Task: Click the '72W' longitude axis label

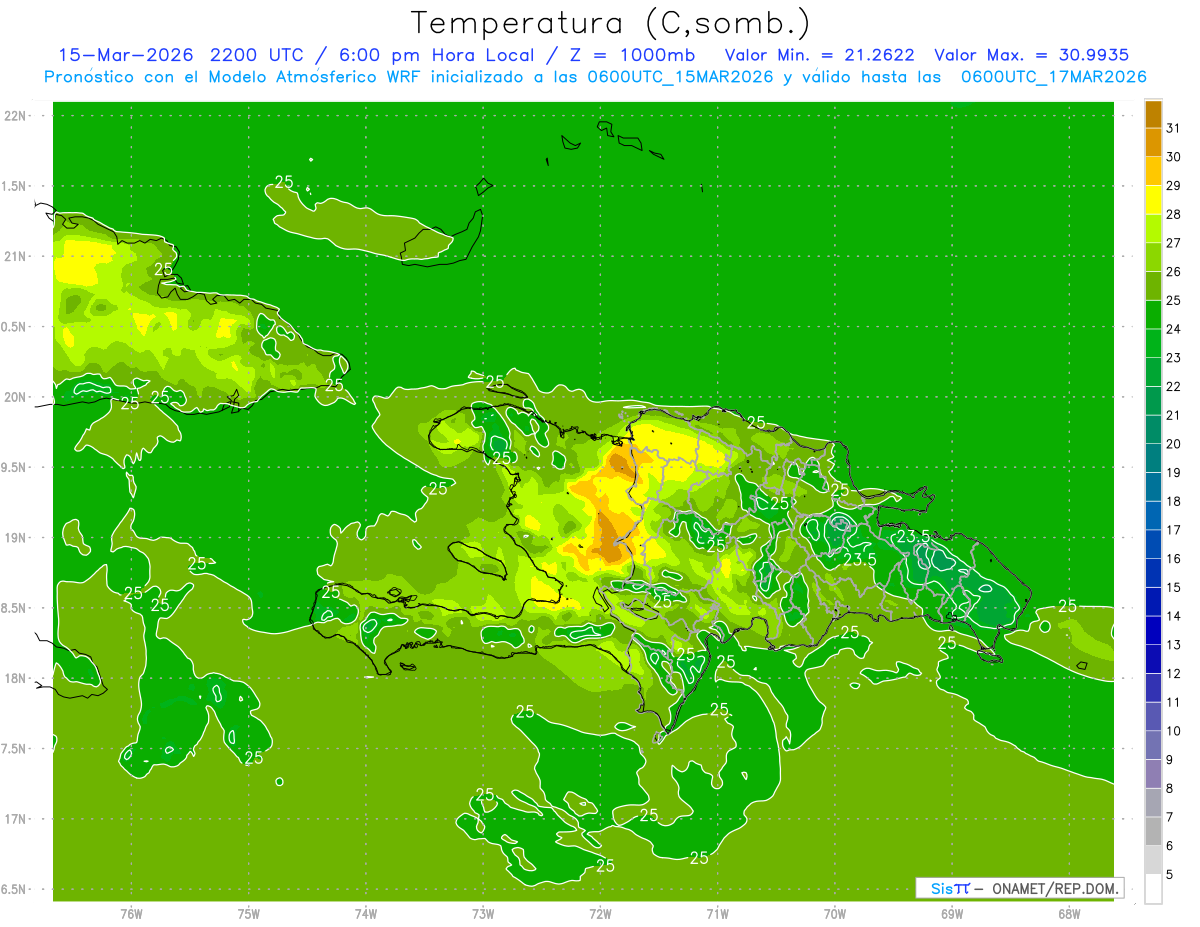Action: [600, 914]
